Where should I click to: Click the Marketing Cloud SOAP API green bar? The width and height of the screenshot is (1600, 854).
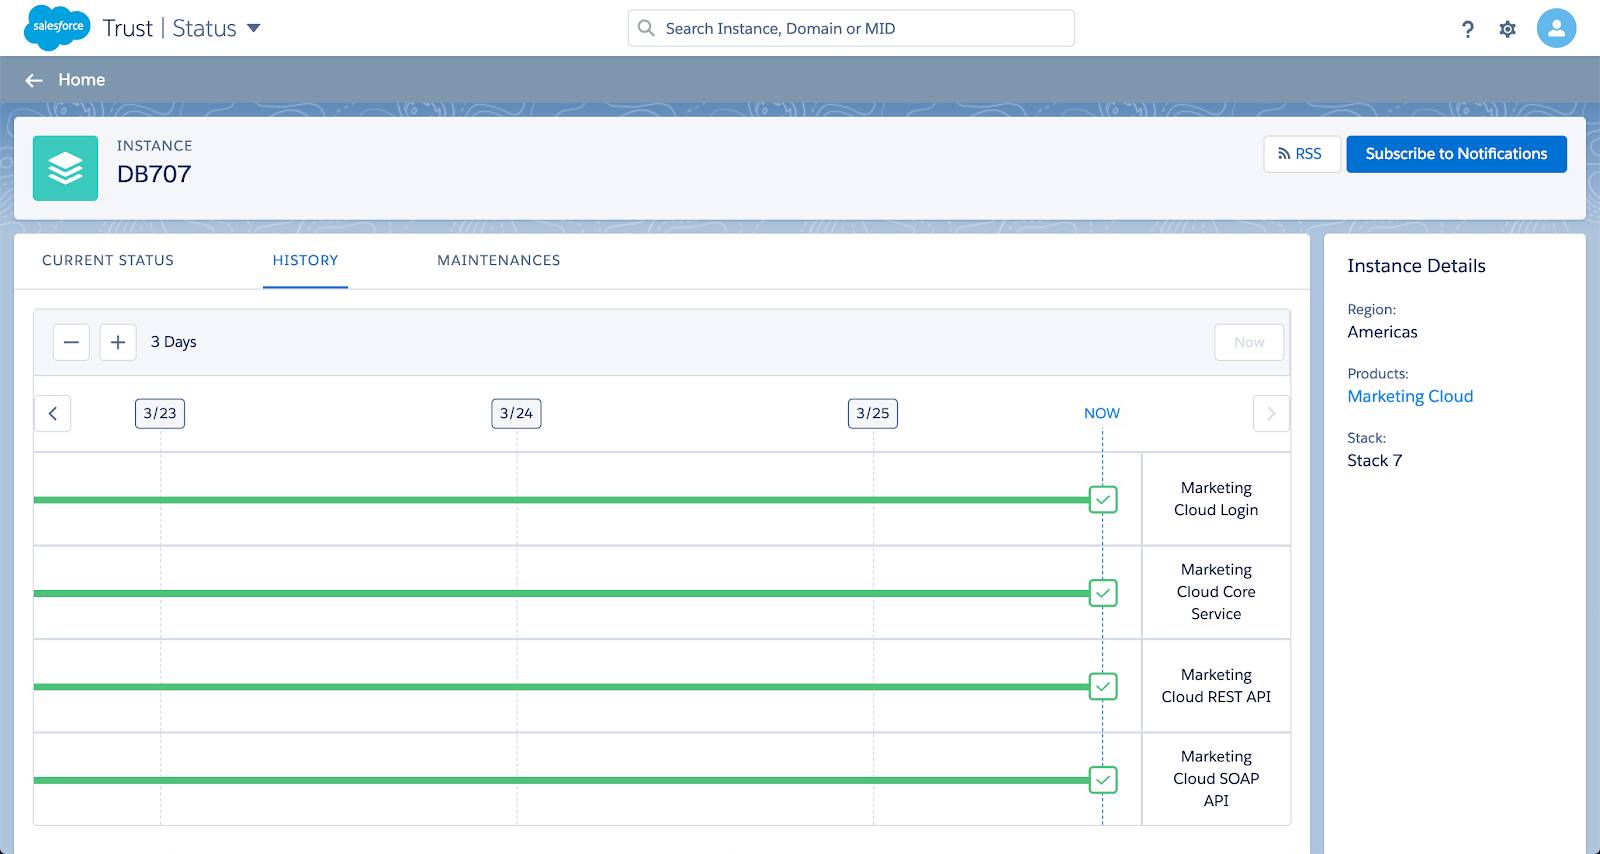pos(561,780)
